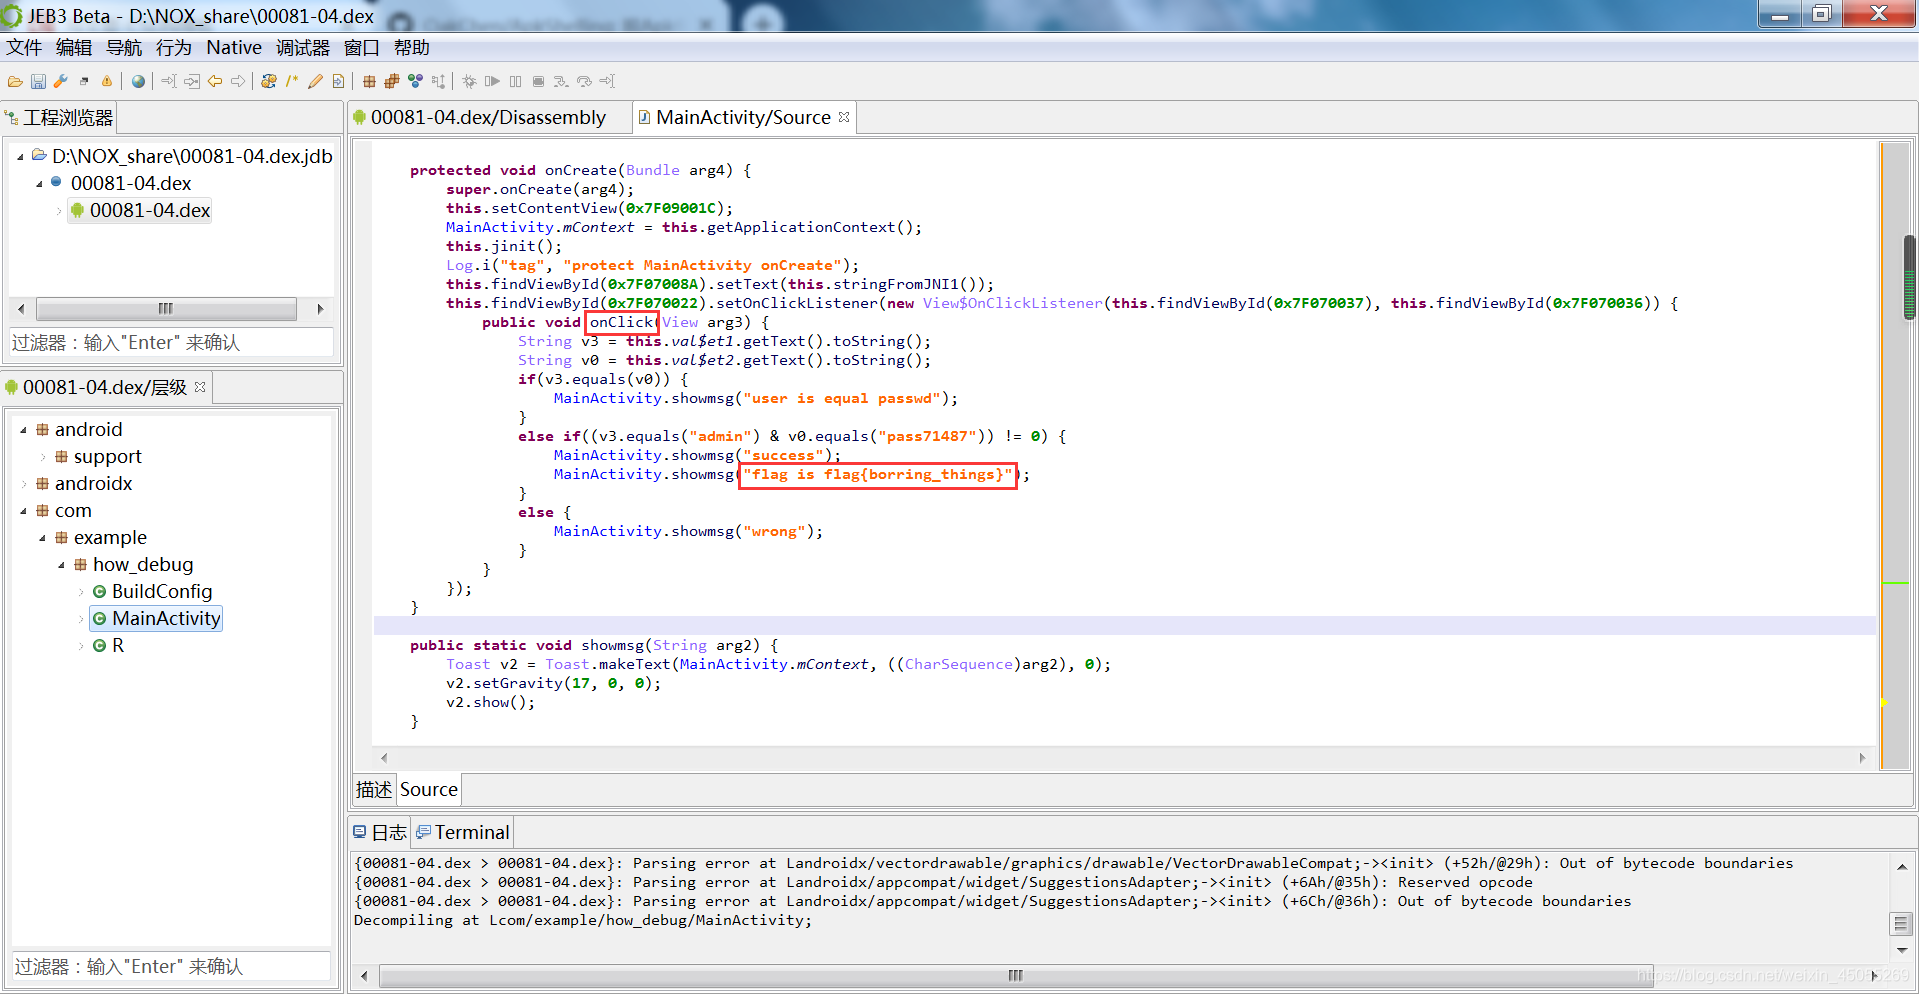Navigate forward with the right arrow icon

[x=238, y=82]
